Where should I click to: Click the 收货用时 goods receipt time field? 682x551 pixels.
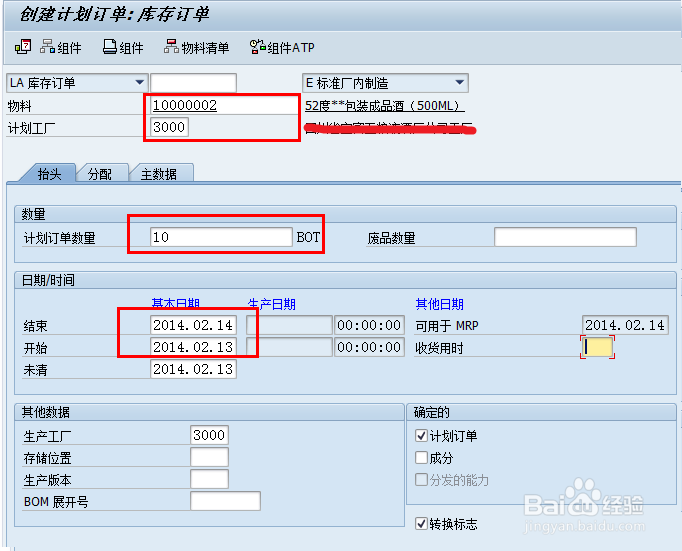point(598,347)
